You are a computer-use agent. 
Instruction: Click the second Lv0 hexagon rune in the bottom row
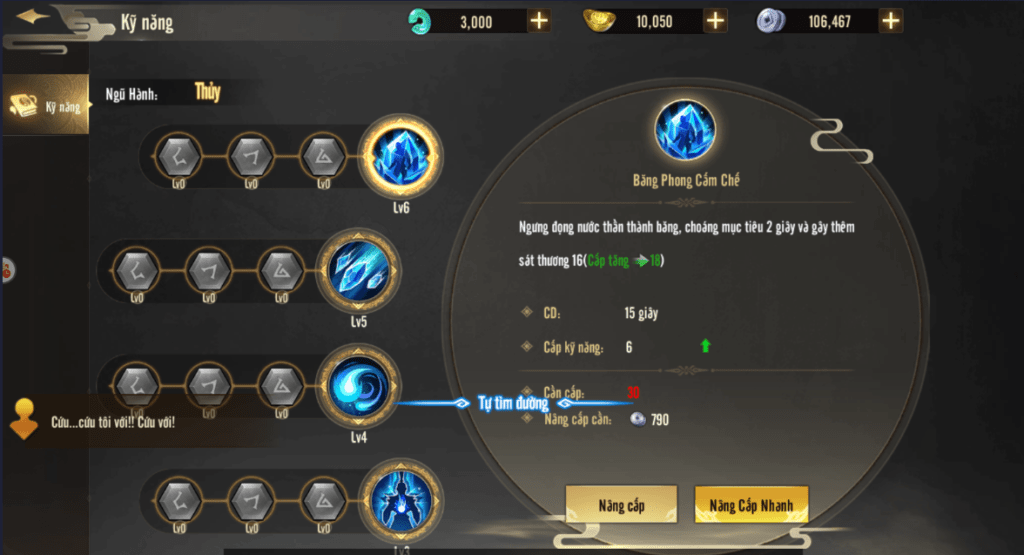(x=251, y=501)
